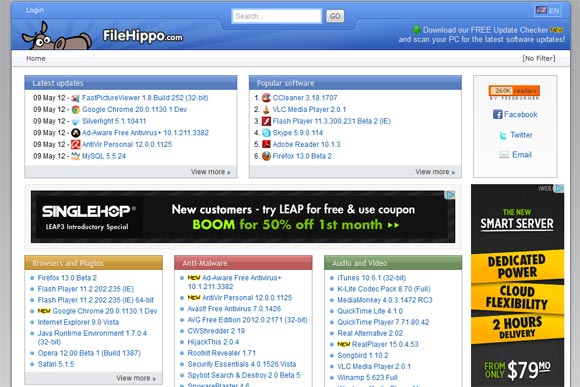Open MySQL 5.5.24 link

tap(104, 156)
